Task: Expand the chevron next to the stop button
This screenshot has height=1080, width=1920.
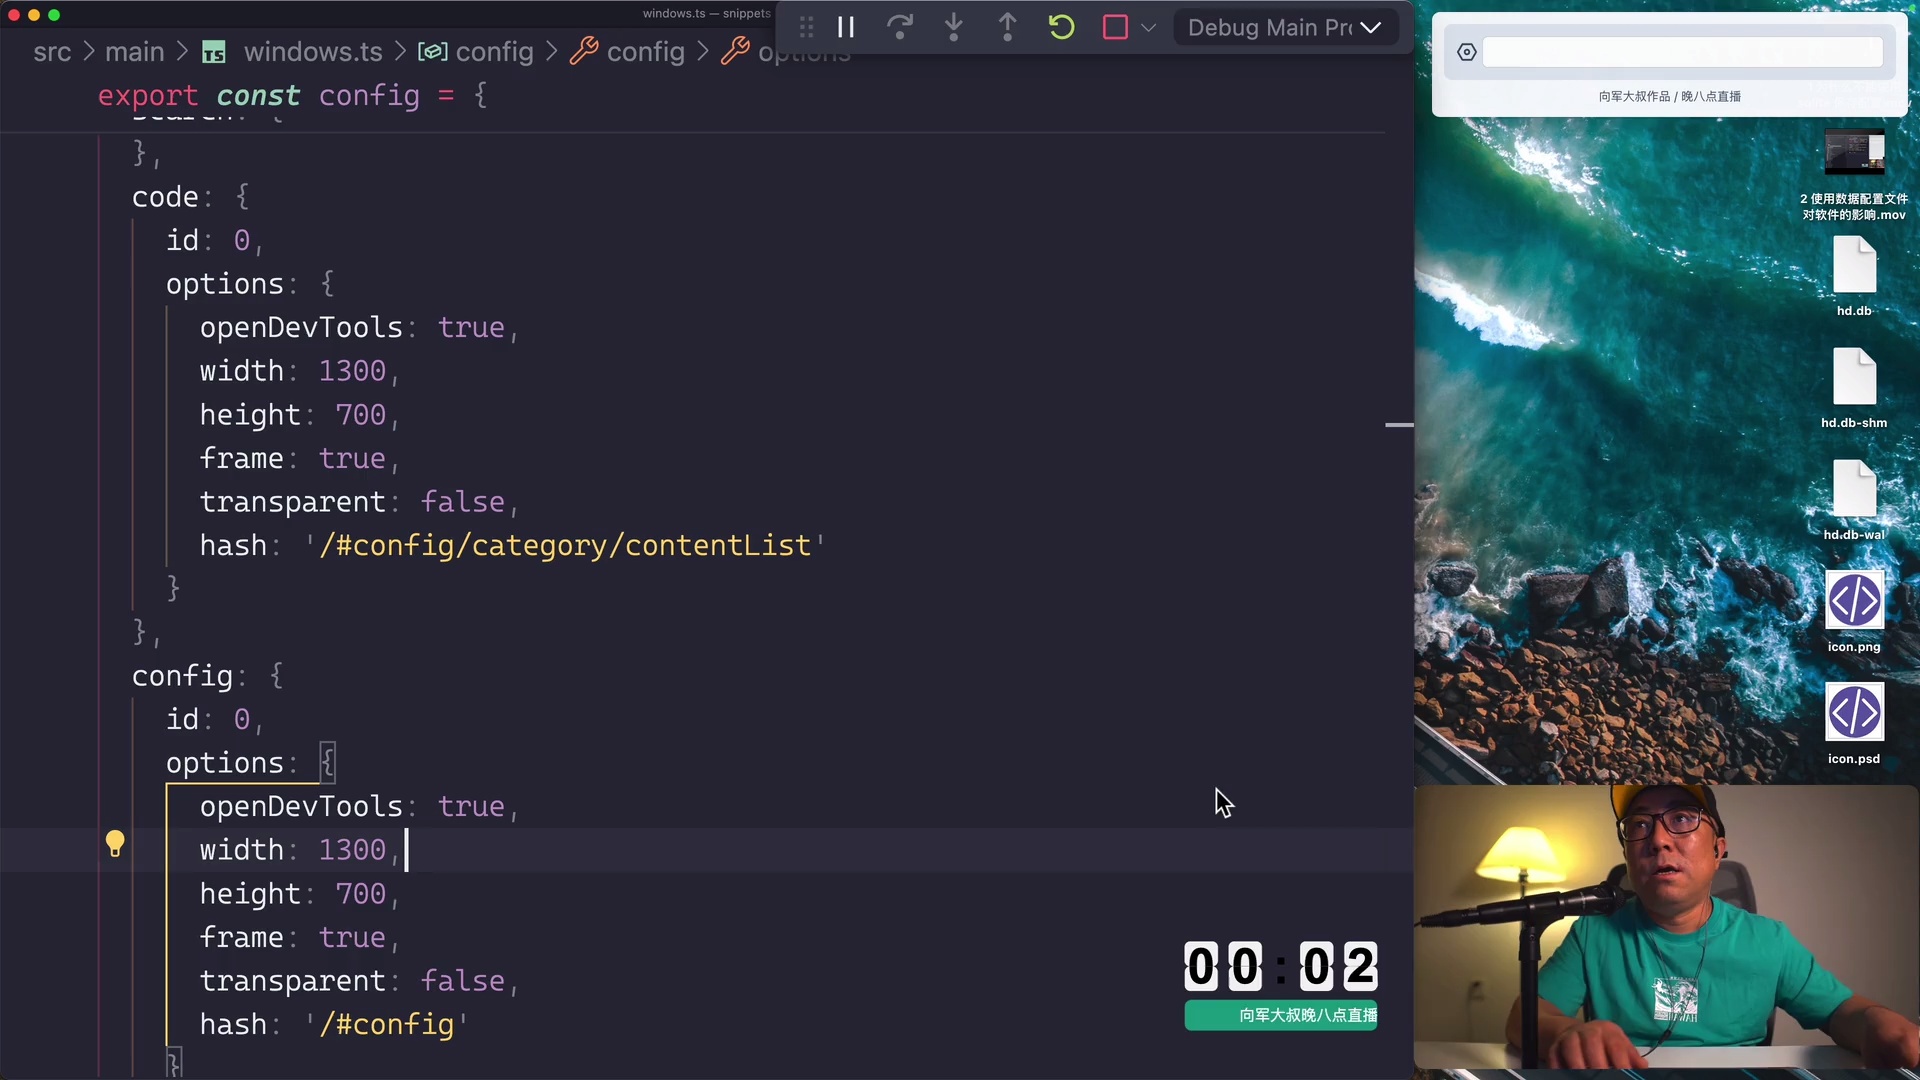Action: [x=1149, y=27]
